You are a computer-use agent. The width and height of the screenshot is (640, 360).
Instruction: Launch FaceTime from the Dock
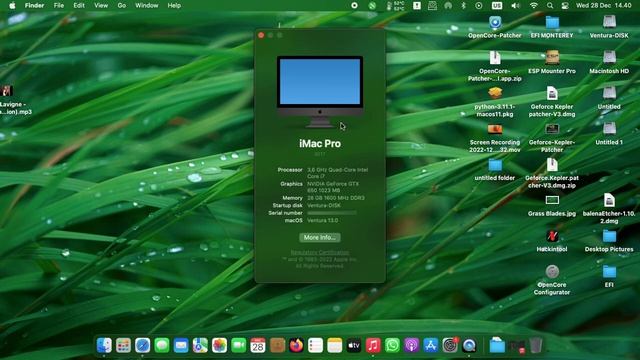pyautogui.click(x=238, y=345)
